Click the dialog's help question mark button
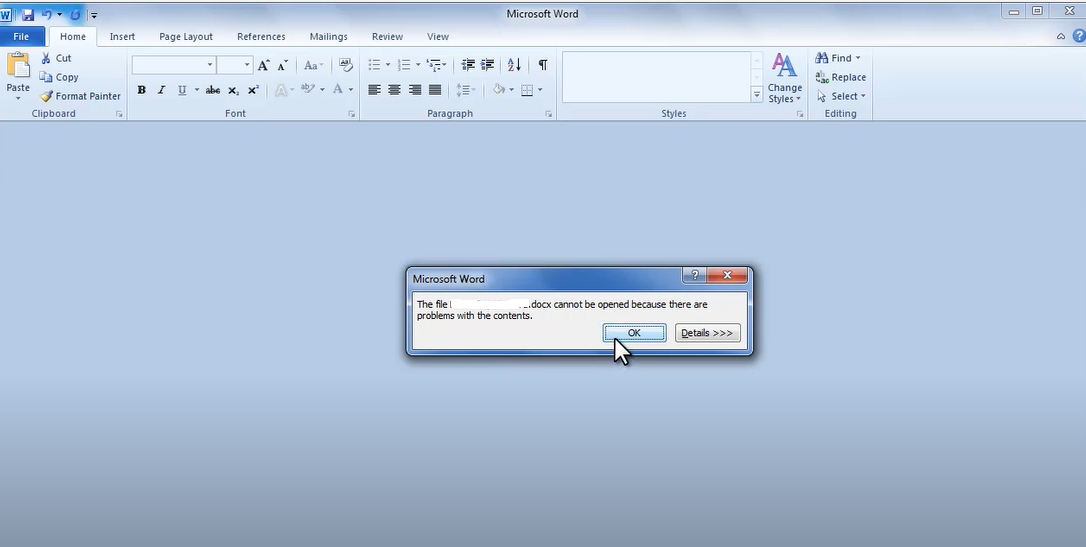Image resolution: width=1086 pixels, height=547 pixels. pos(695,275)
